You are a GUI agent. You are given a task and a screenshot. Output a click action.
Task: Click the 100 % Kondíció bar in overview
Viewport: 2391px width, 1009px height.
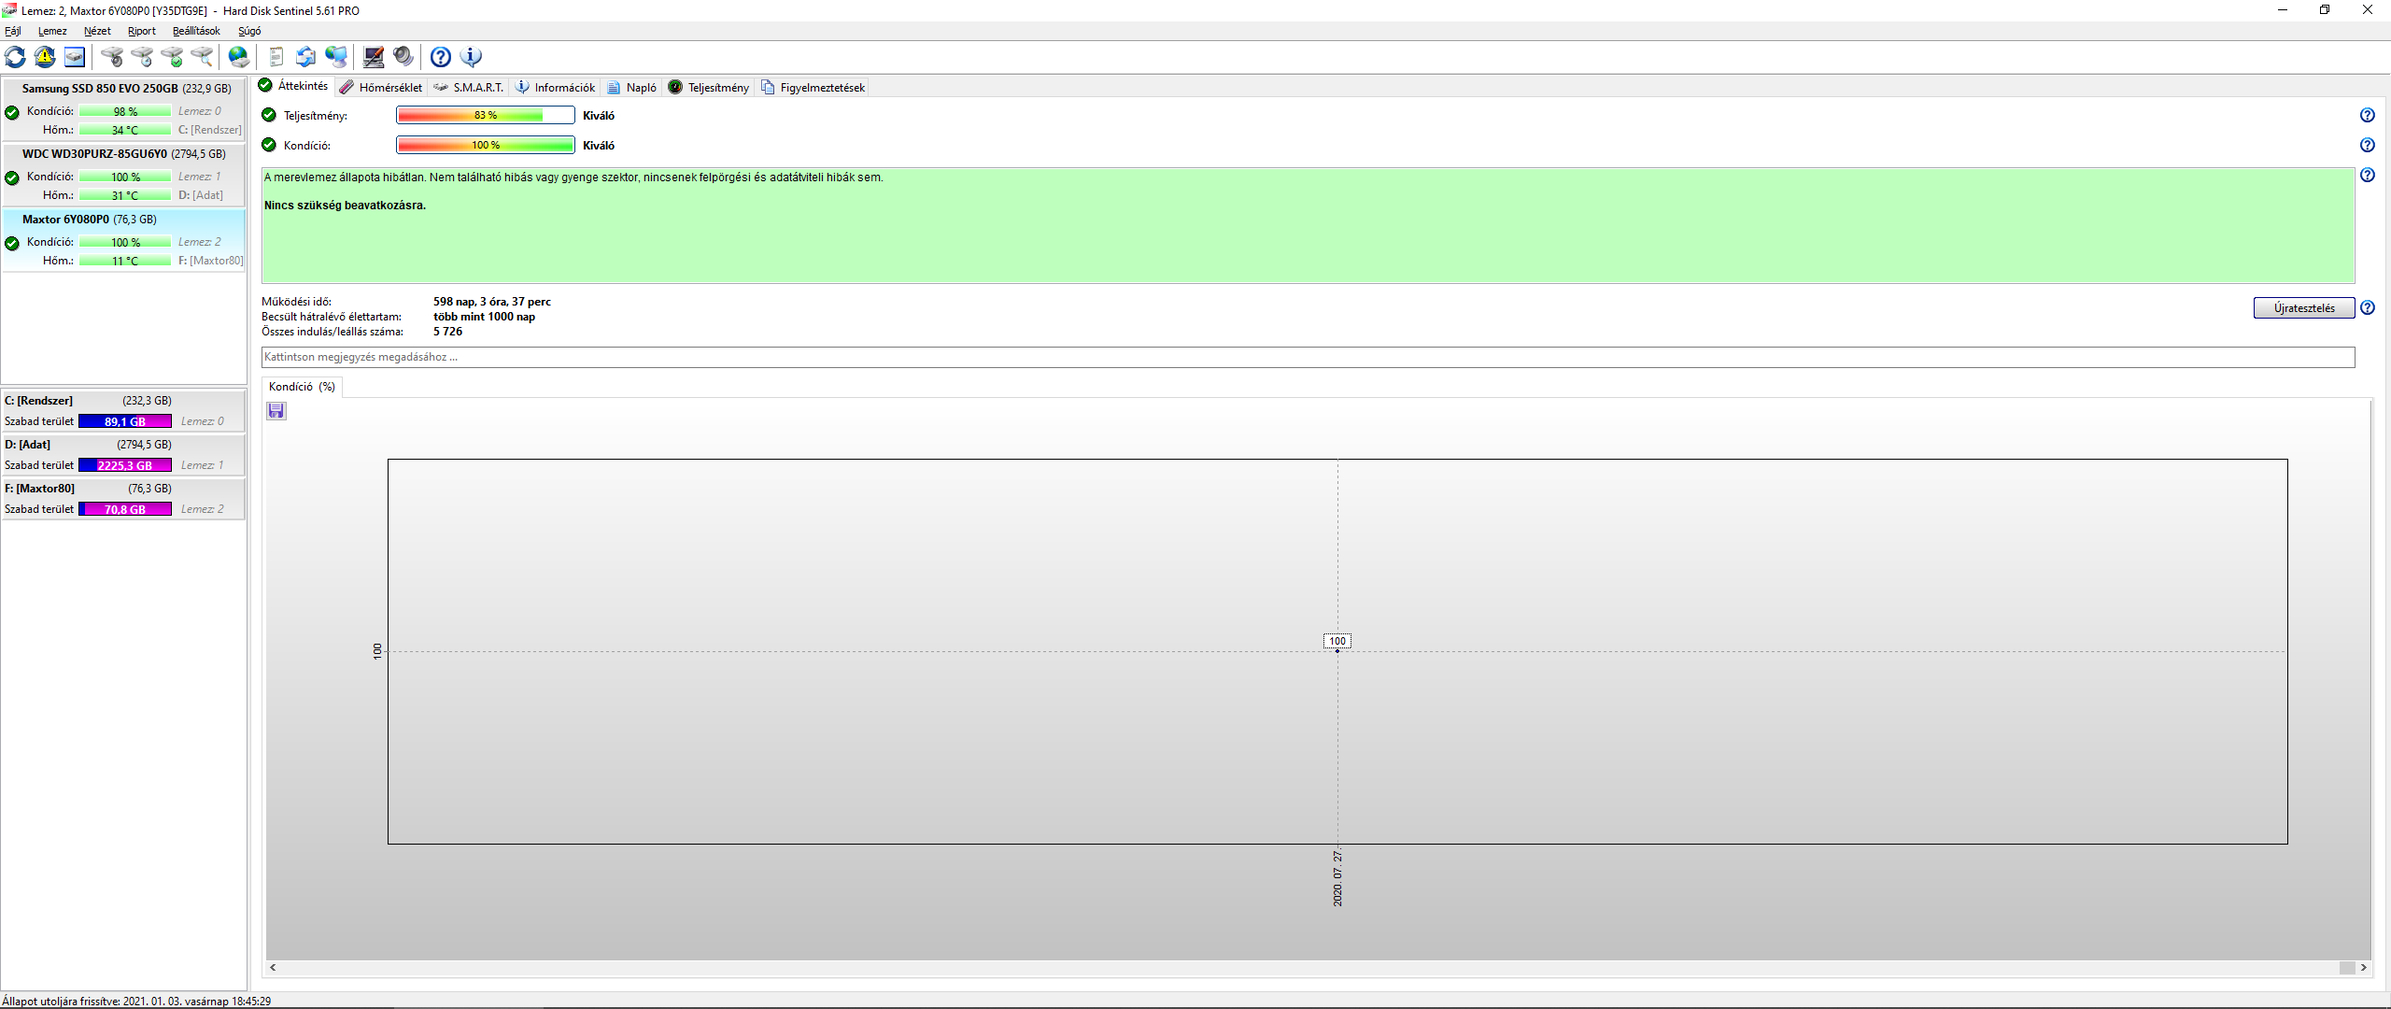tap(485, 145)
